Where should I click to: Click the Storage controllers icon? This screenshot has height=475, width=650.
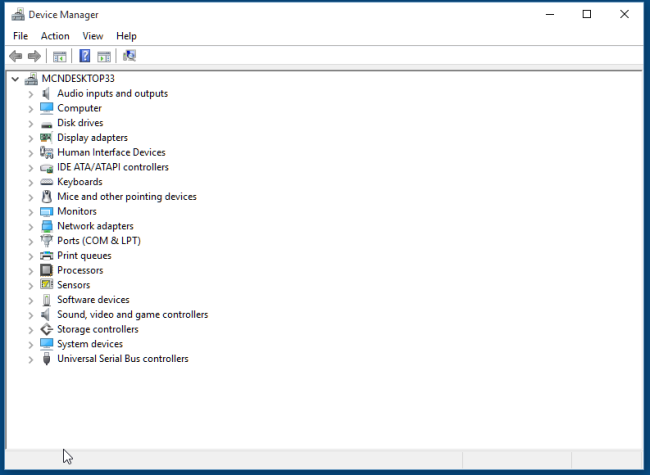[46, 330]
